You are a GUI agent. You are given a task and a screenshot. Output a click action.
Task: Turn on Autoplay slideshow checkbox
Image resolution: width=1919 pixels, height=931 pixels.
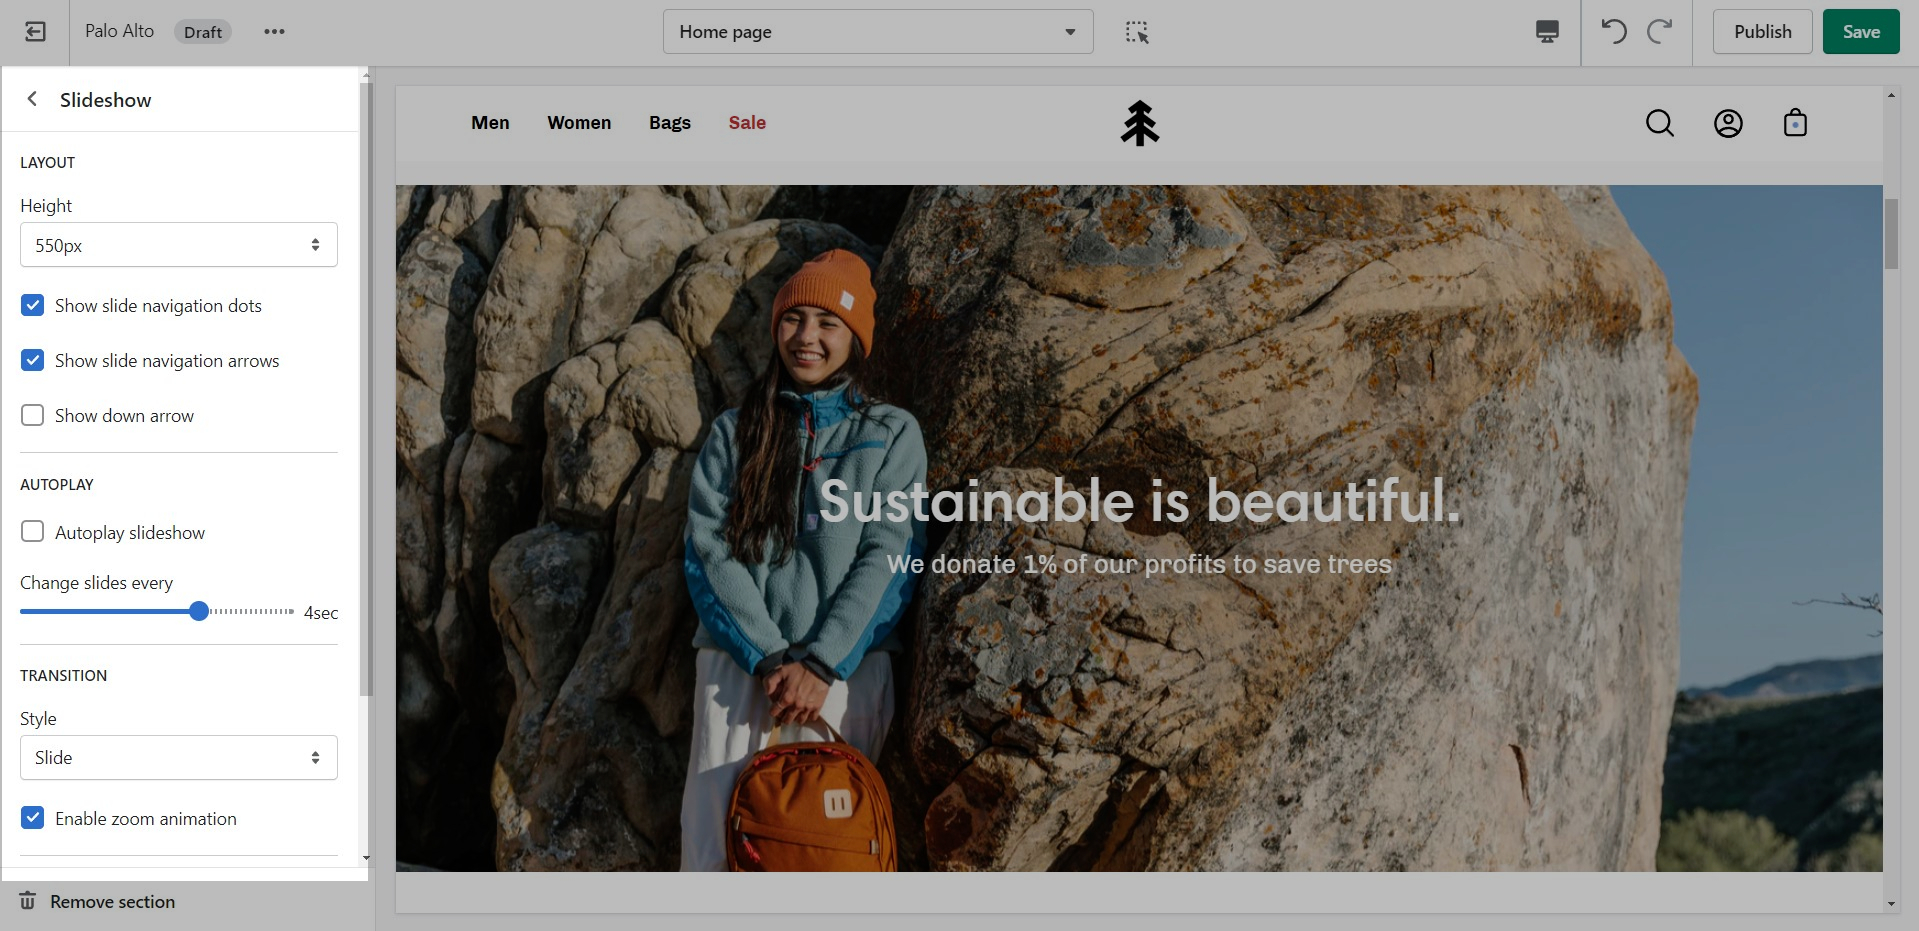click(x=33, y=532)
